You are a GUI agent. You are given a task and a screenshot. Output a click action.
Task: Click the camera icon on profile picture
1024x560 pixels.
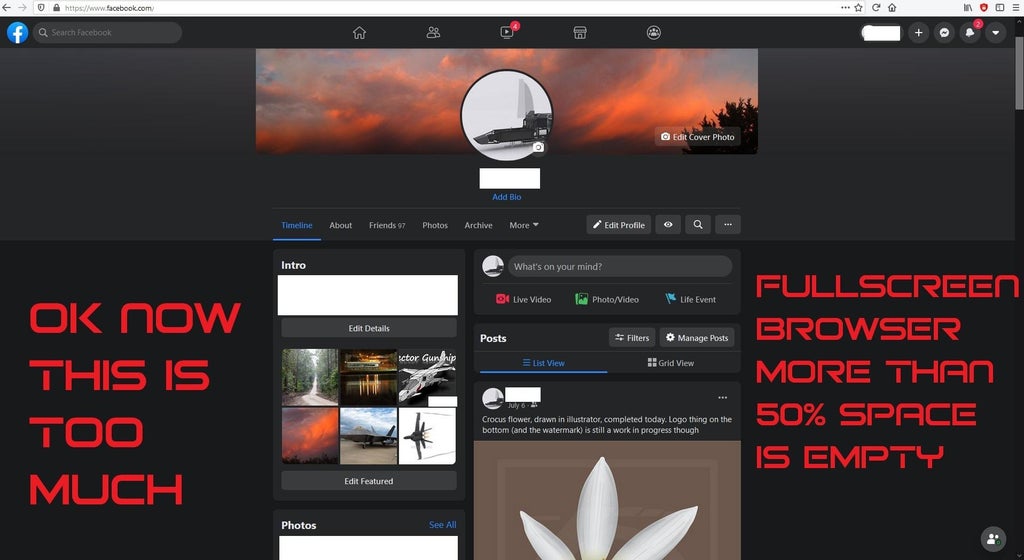(x=538, y=148)
